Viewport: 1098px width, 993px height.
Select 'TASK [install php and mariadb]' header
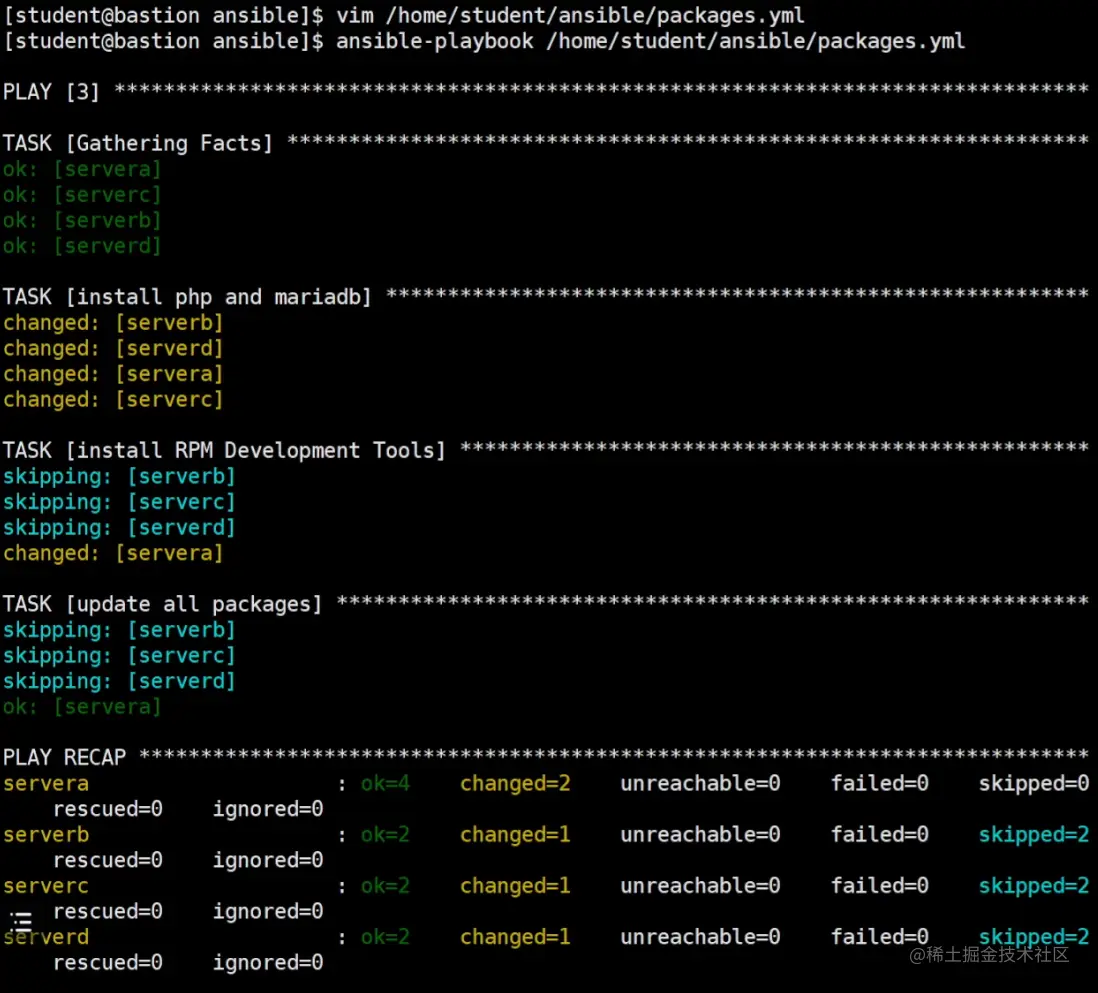point(187,297)
